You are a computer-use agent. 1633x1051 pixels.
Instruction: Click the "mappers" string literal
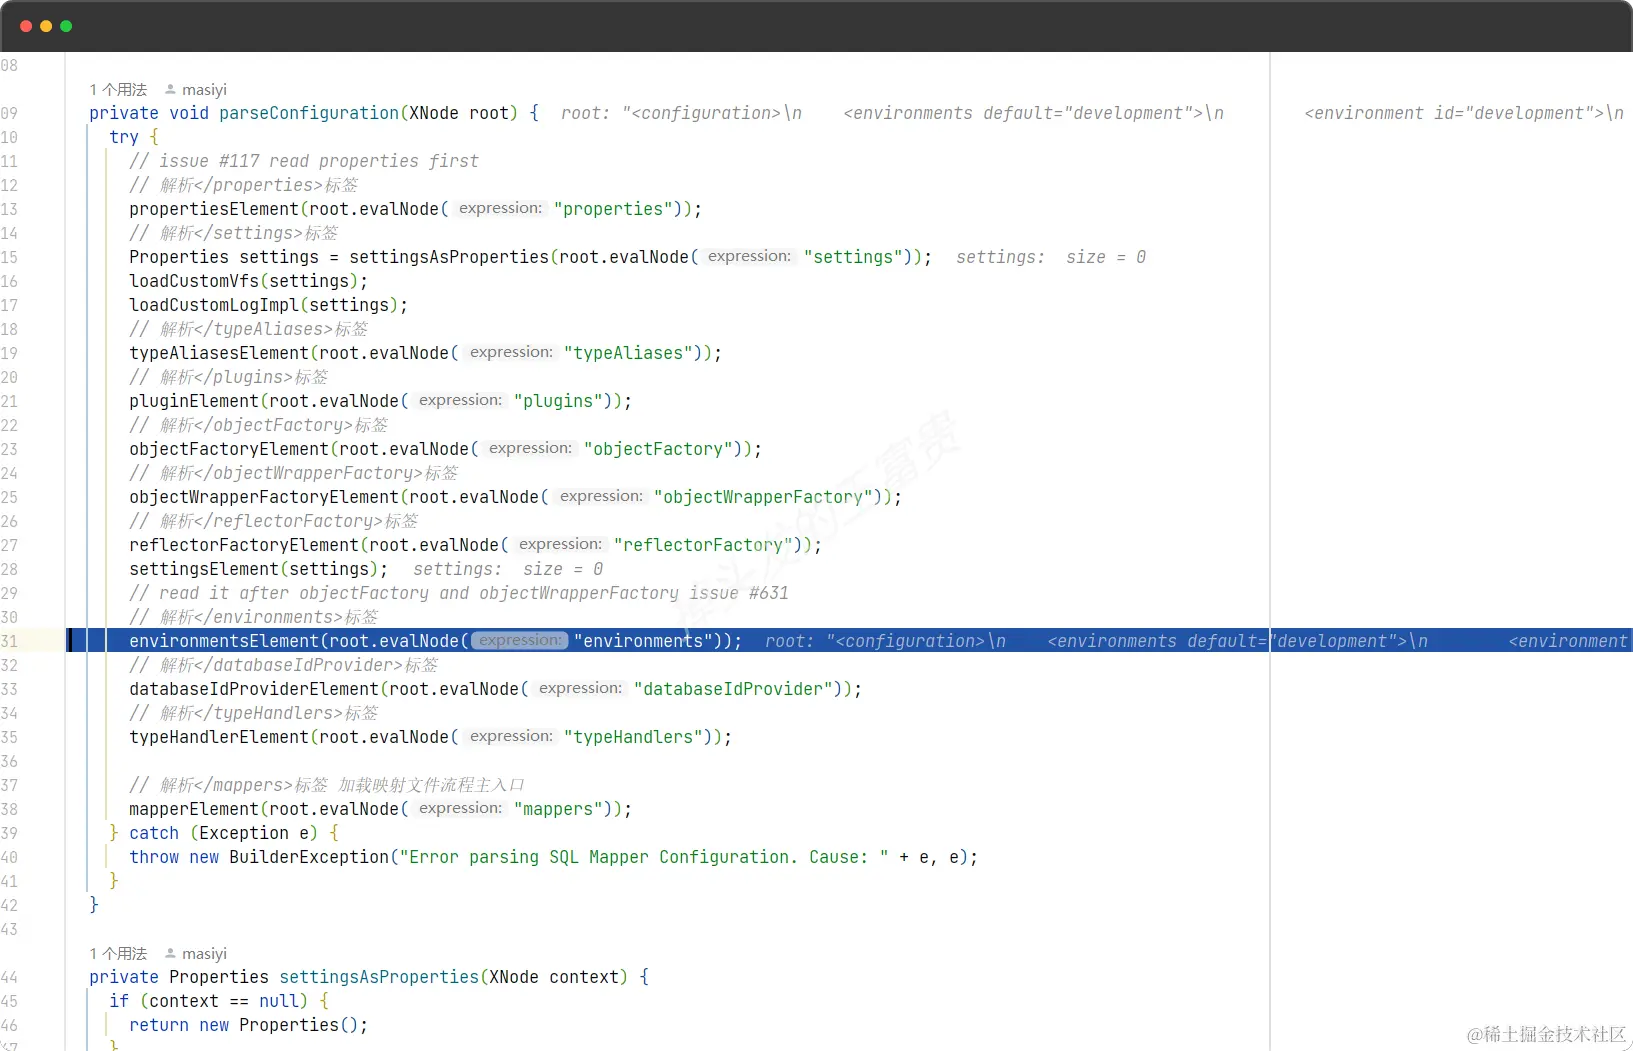(x=558, y=809)
